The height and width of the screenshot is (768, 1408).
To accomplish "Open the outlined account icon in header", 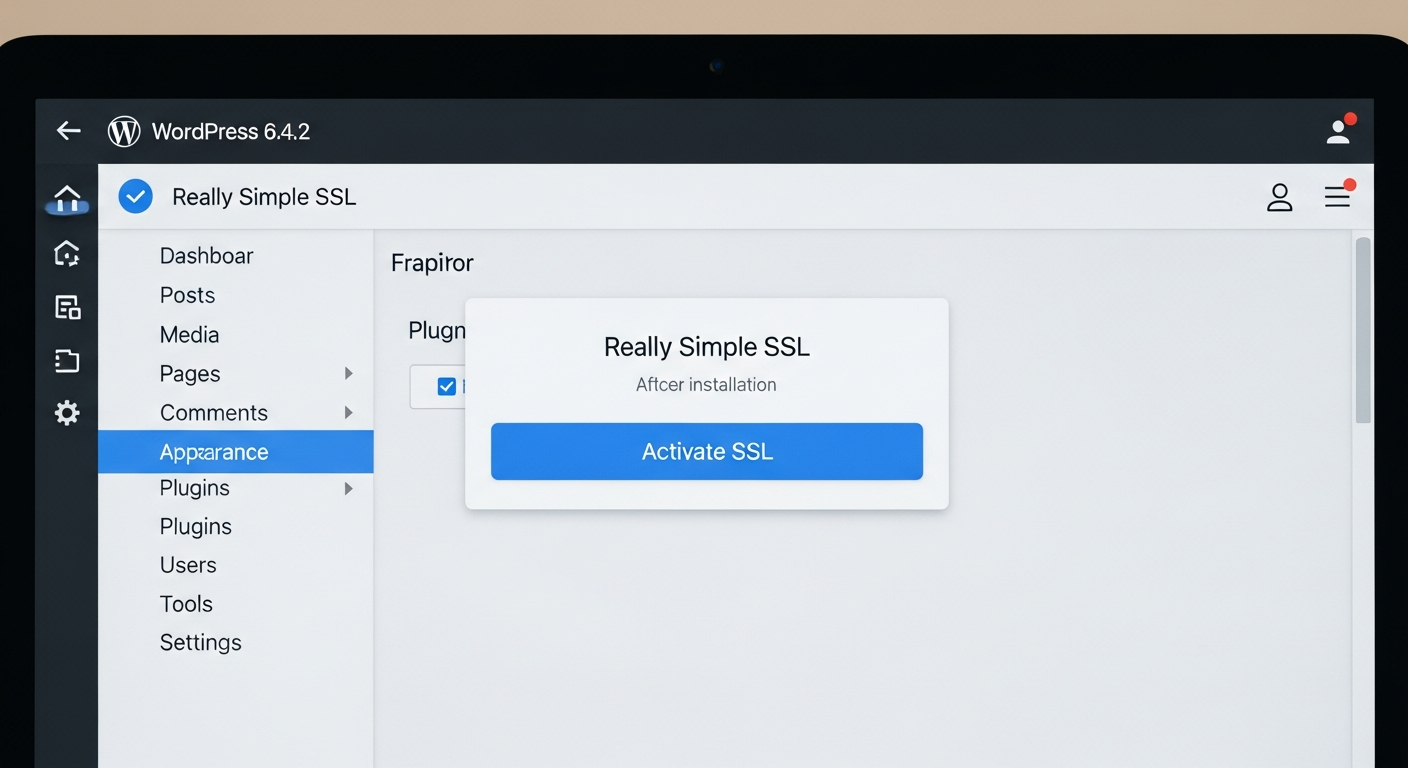I will [1280, 197].
